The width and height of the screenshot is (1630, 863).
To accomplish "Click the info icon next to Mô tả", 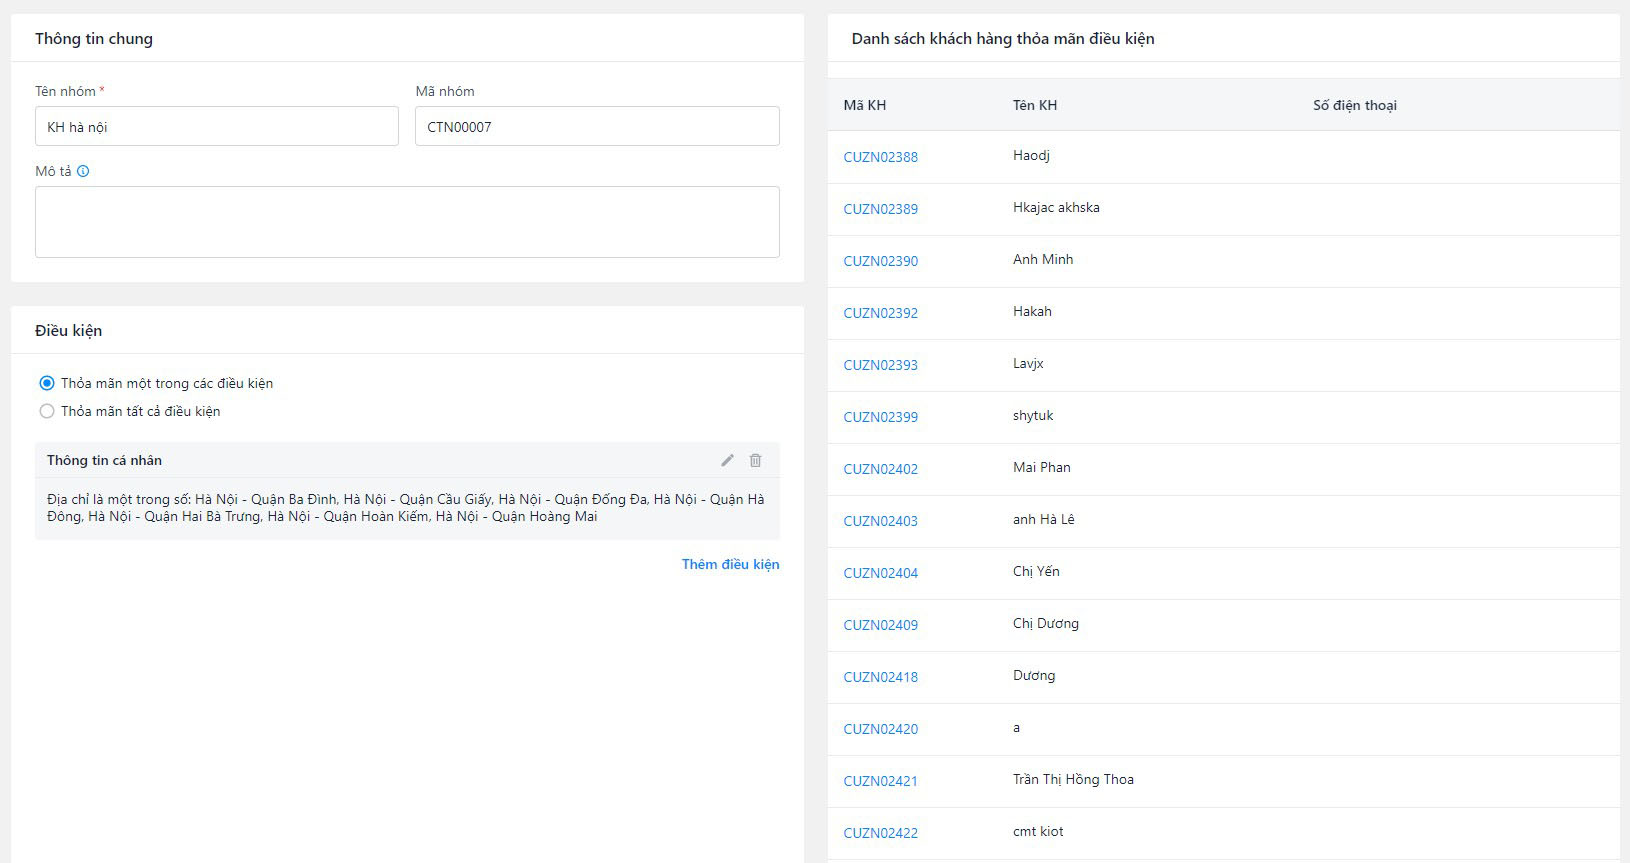I will [x=83, y=171].
